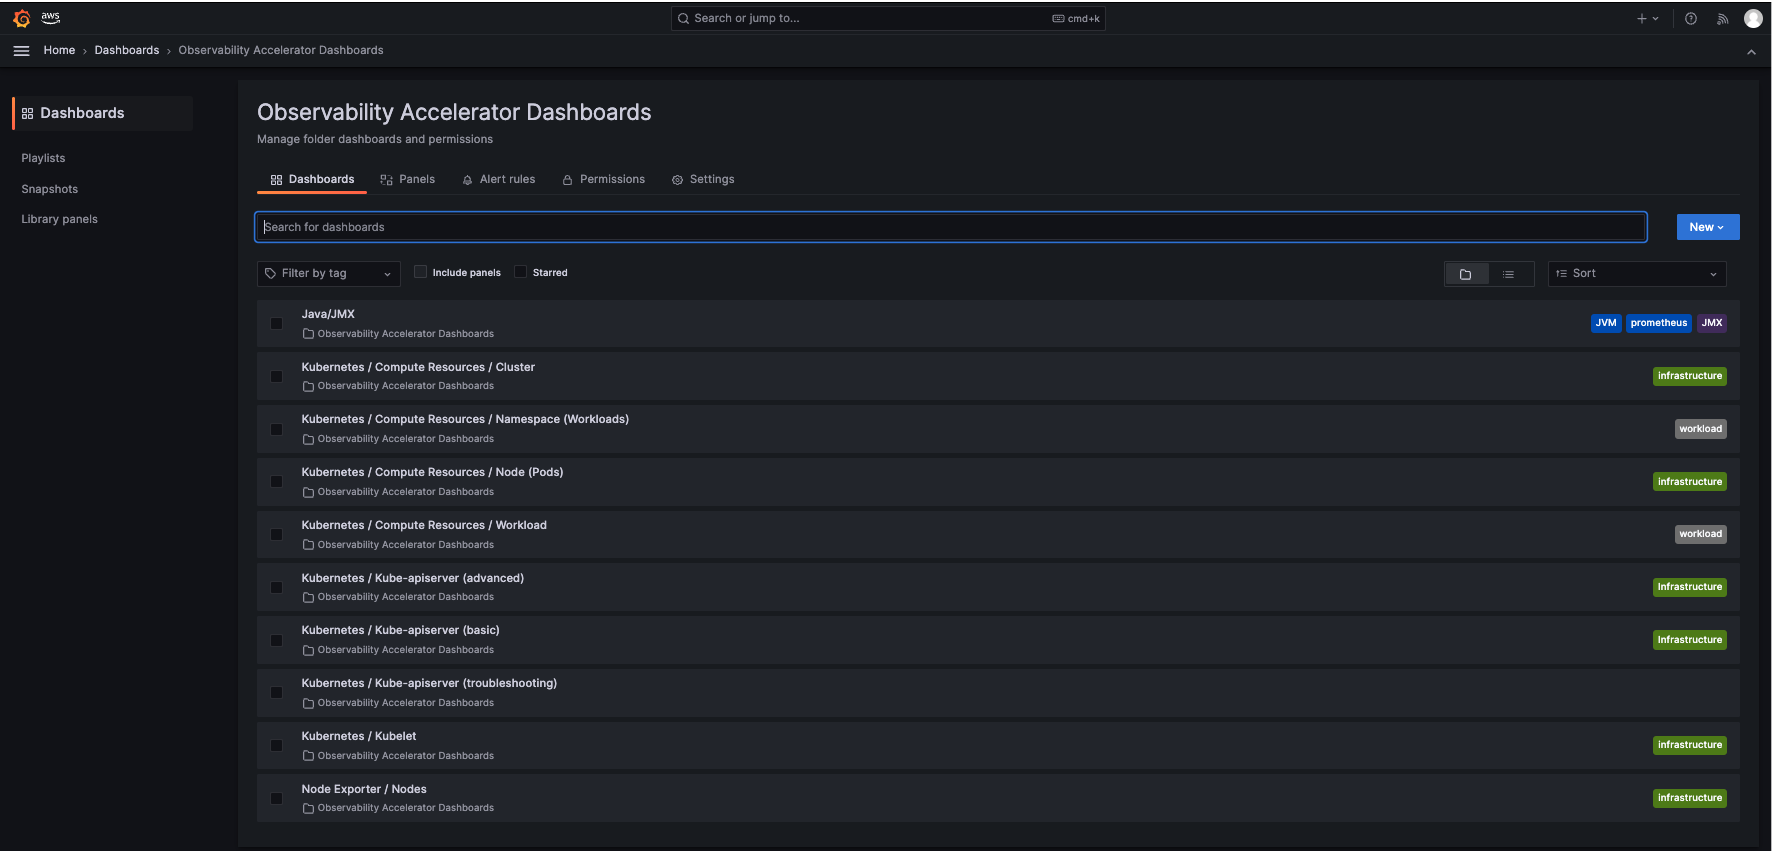Click the AWS logo
The width and height of the screenshot is (1772, 851).
click(50, 17)
